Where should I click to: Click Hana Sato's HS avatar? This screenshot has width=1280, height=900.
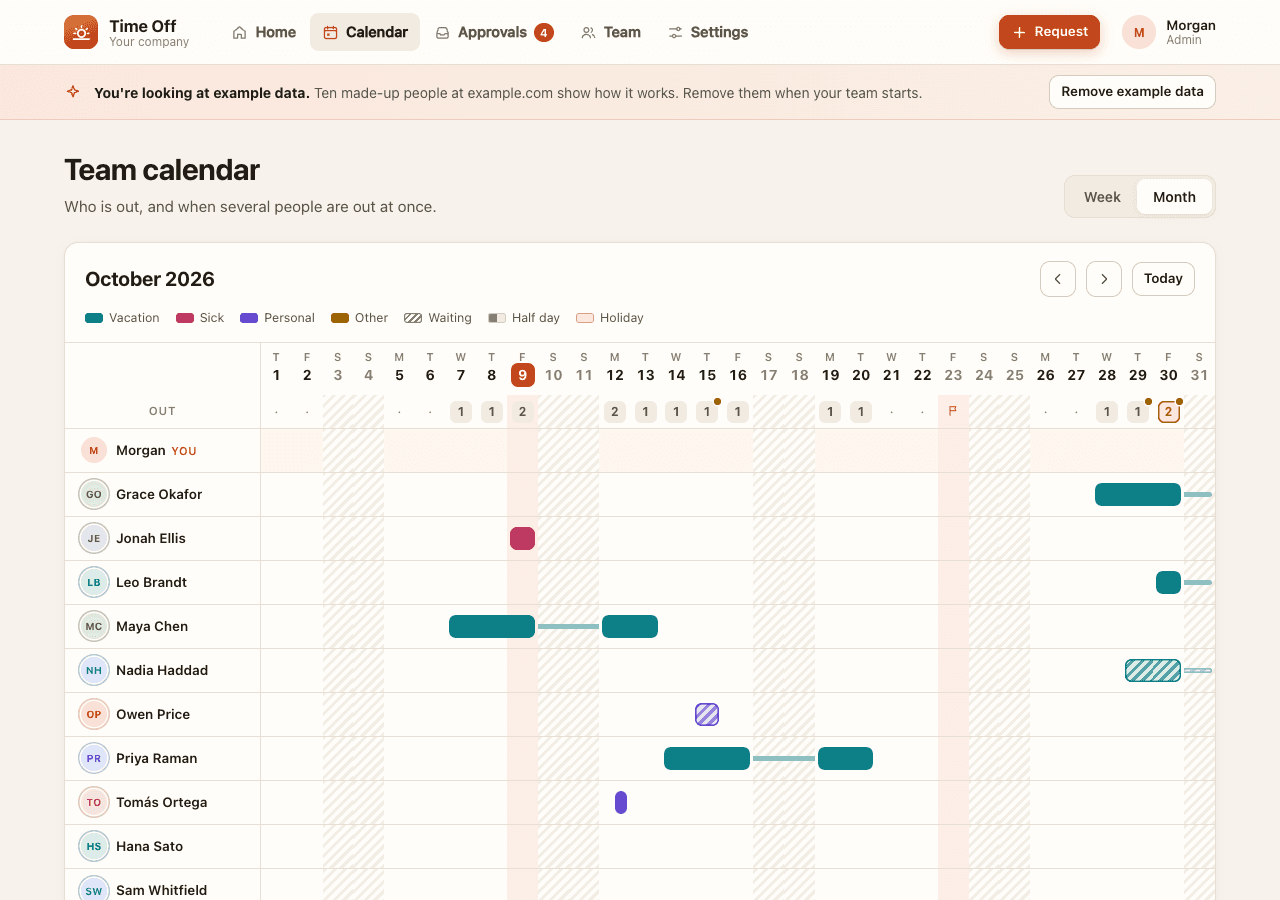pos(94,846)
